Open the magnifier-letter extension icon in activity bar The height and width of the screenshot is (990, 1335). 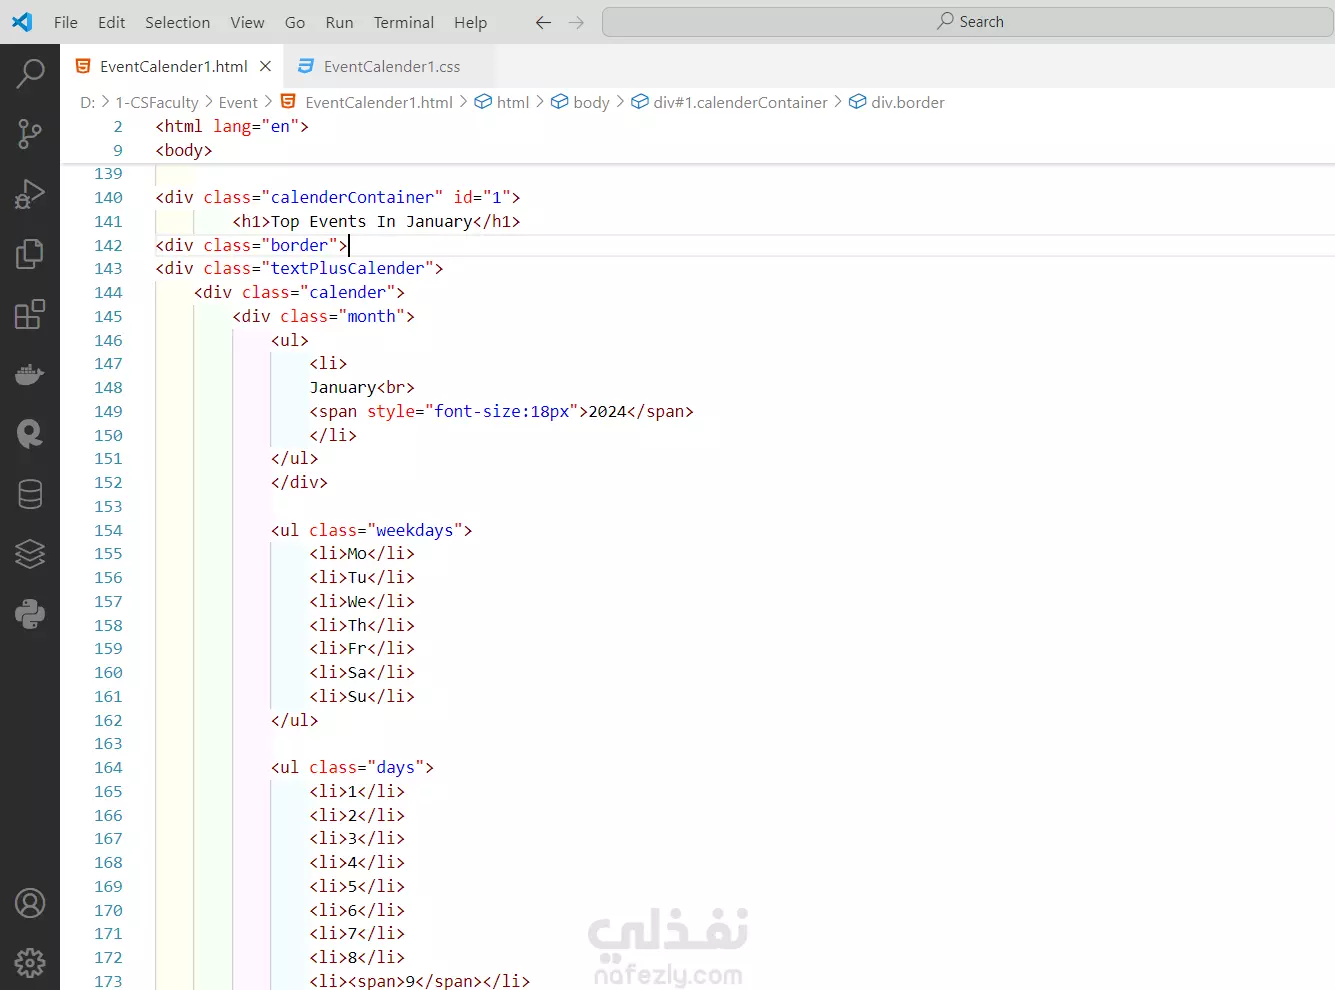[30, 434]
